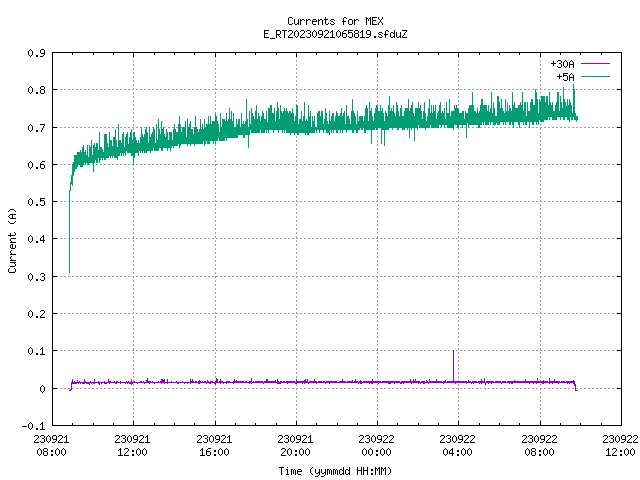The image size is (640, 480).
Task: Click the purple +30A legend line sample
Action: click(595, 64)
